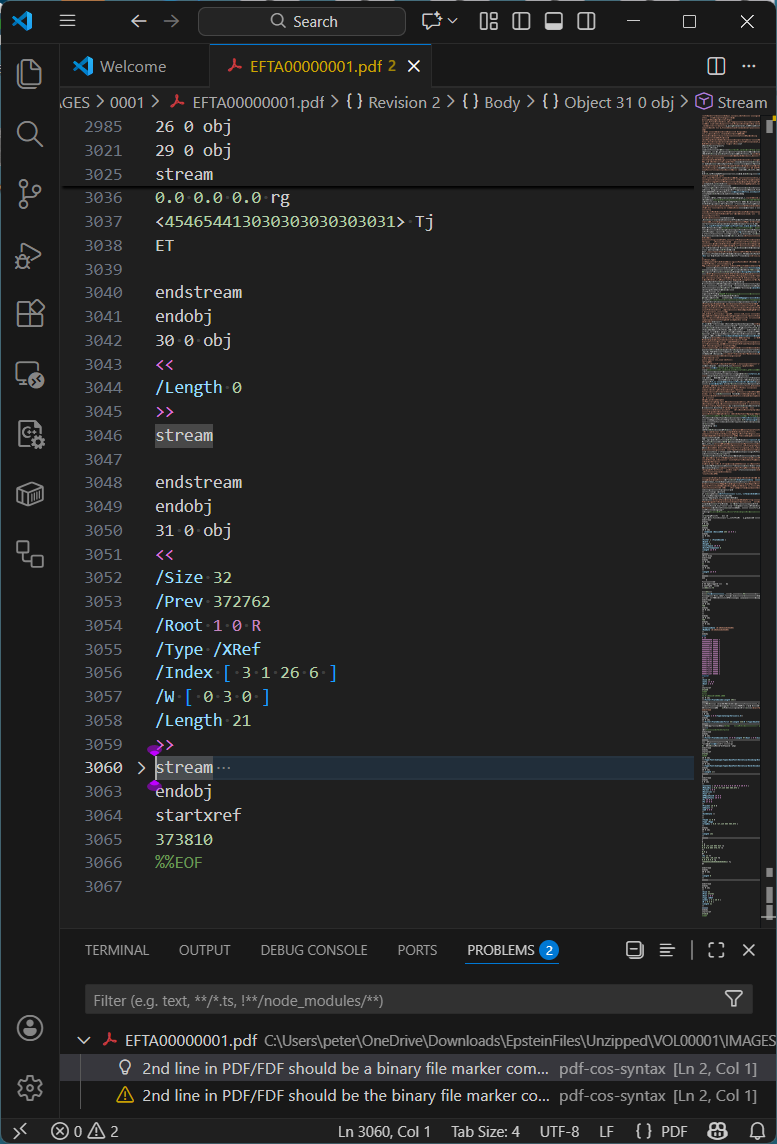Open the Customize Layout control

tap(489, 21)
